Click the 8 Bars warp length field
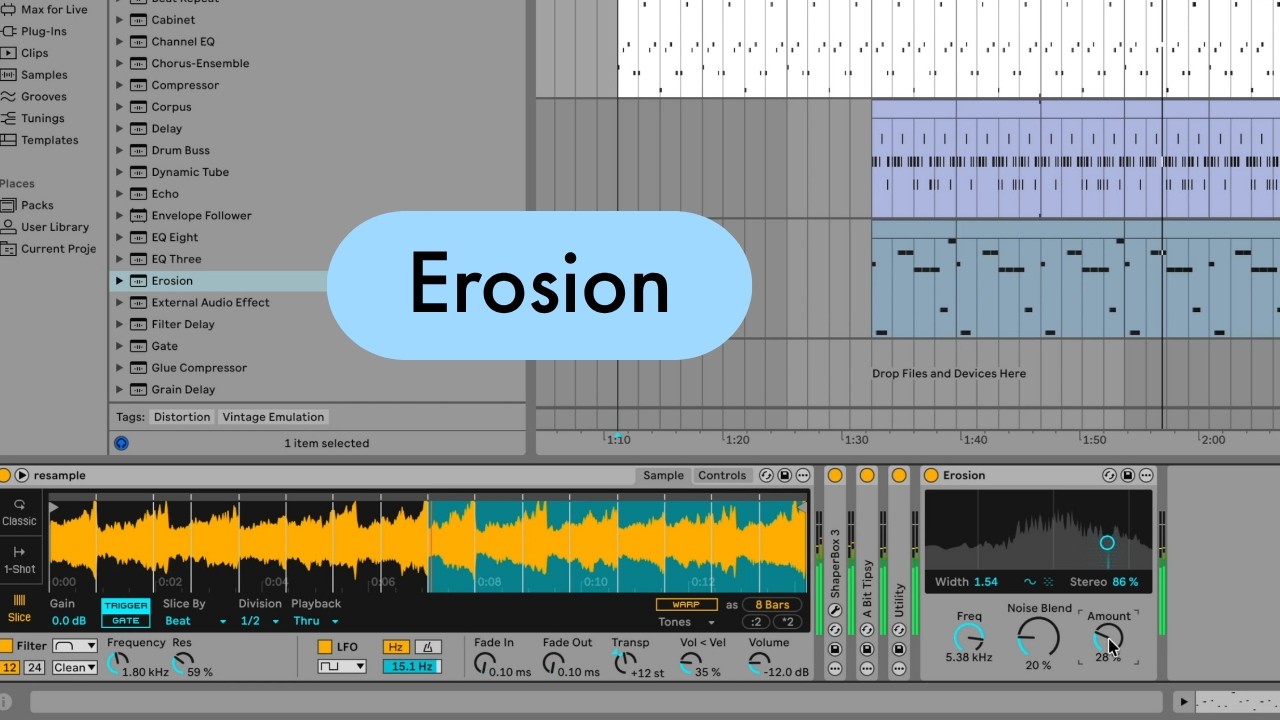Screen dimensions: 1280x720 coord(772,604)
